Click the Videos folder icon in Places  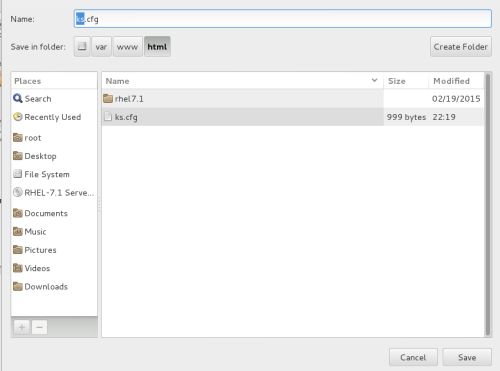pos(18,268)
